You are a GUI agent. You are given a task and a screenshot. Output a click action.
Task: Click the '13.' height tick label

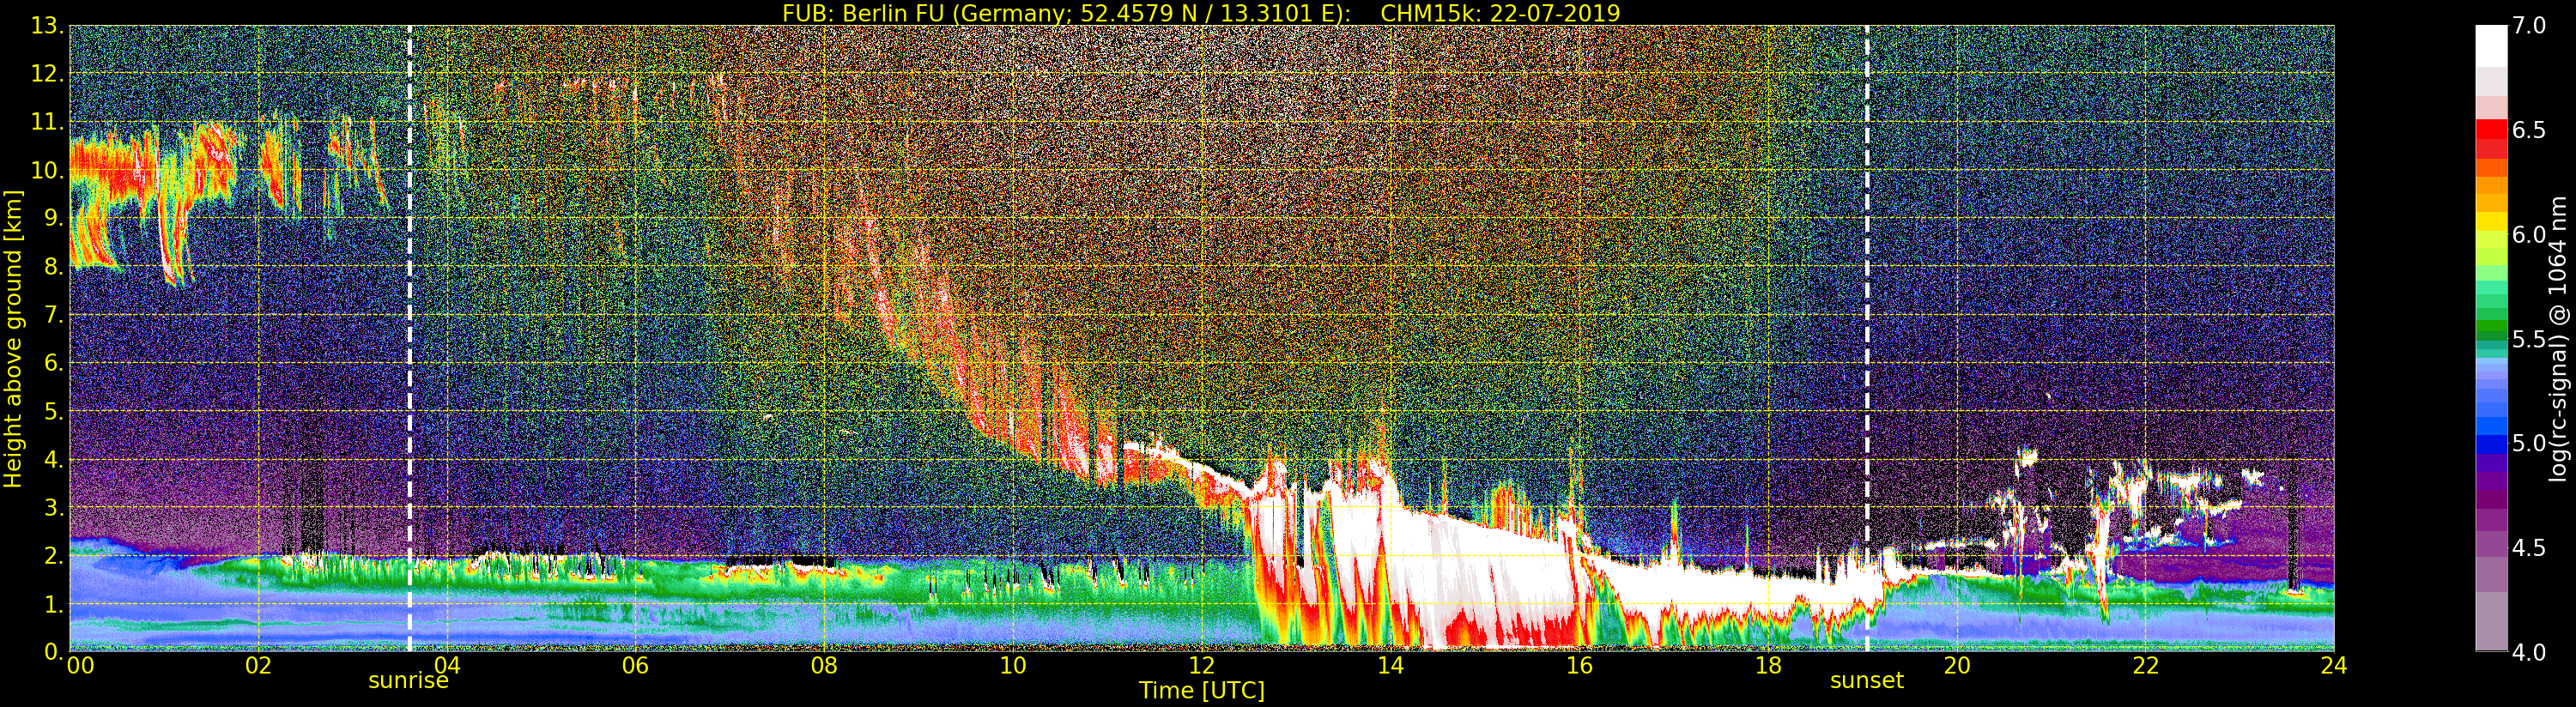click(x=48, y=26)
